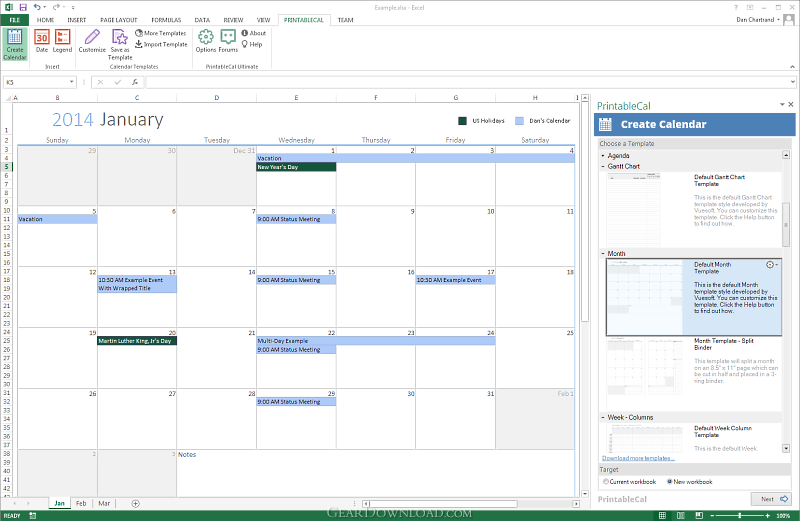The width and height of the screenshot is (800, 521).
Task: Click the Create Calendar ribbon button
Action: coord(15,44)
